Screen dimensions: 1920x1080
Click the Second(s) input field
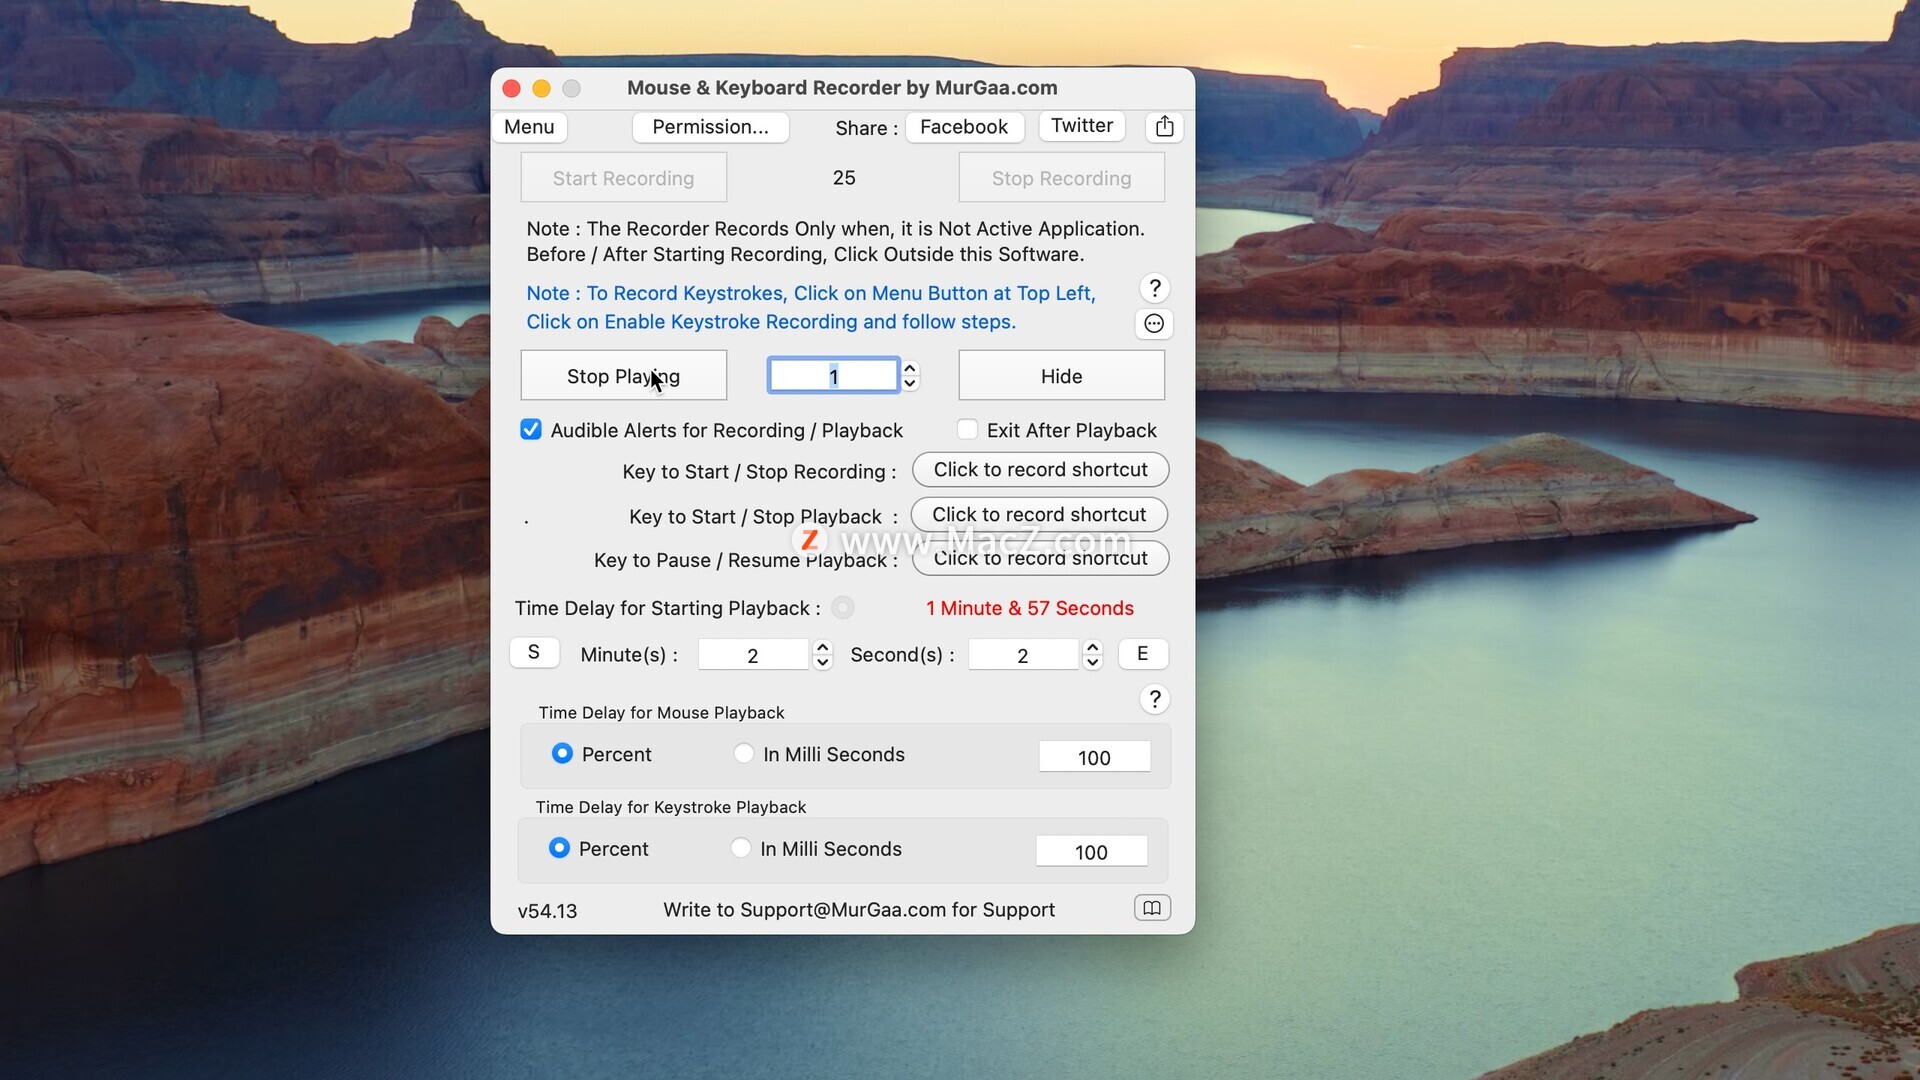(1023, 655)
